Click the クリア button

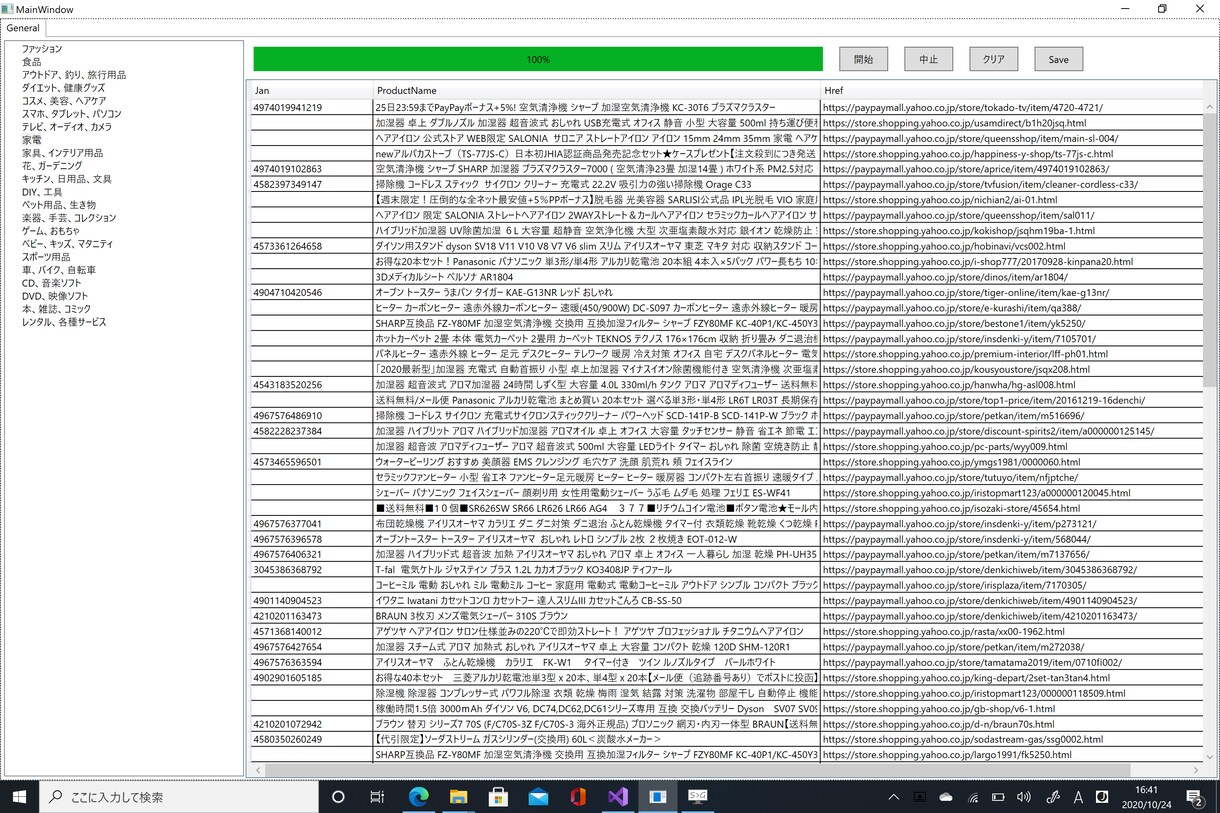tap(993, 59)
